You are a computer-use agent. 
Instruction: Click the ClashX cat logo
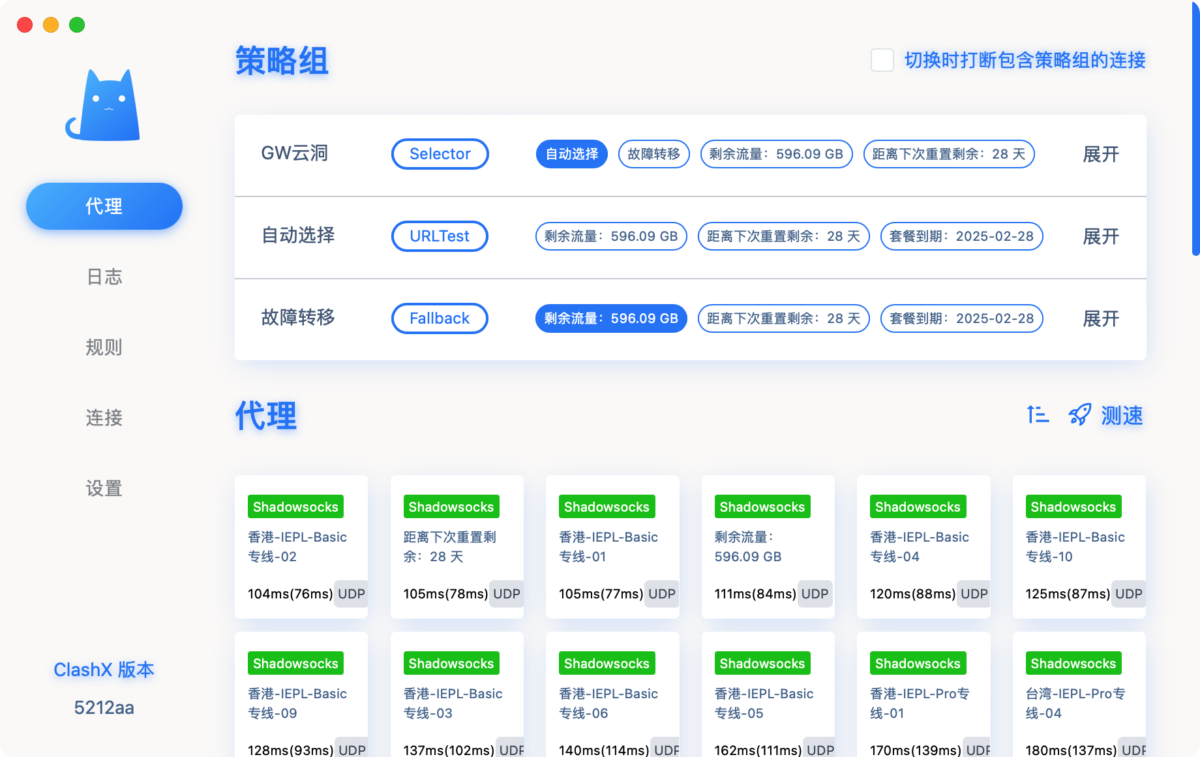[x=103, y=105]
